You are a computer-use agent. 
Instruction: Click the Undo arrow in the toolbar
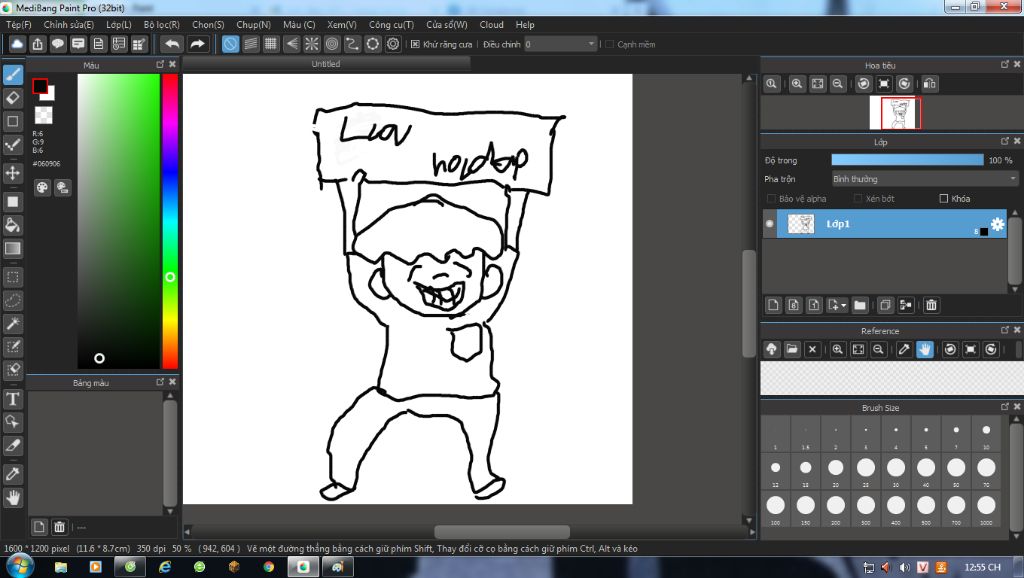click(172, 44)
